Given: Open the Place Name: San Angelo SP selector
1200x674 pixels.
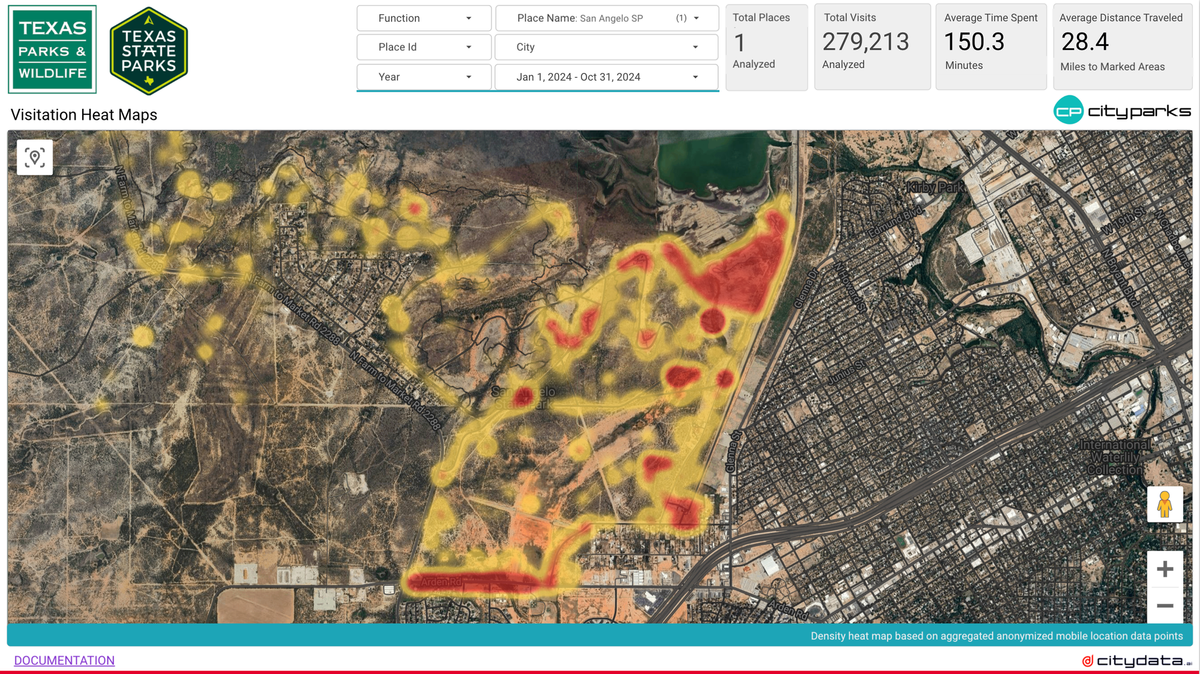Looking at the screenshot, I should [606, 17].
